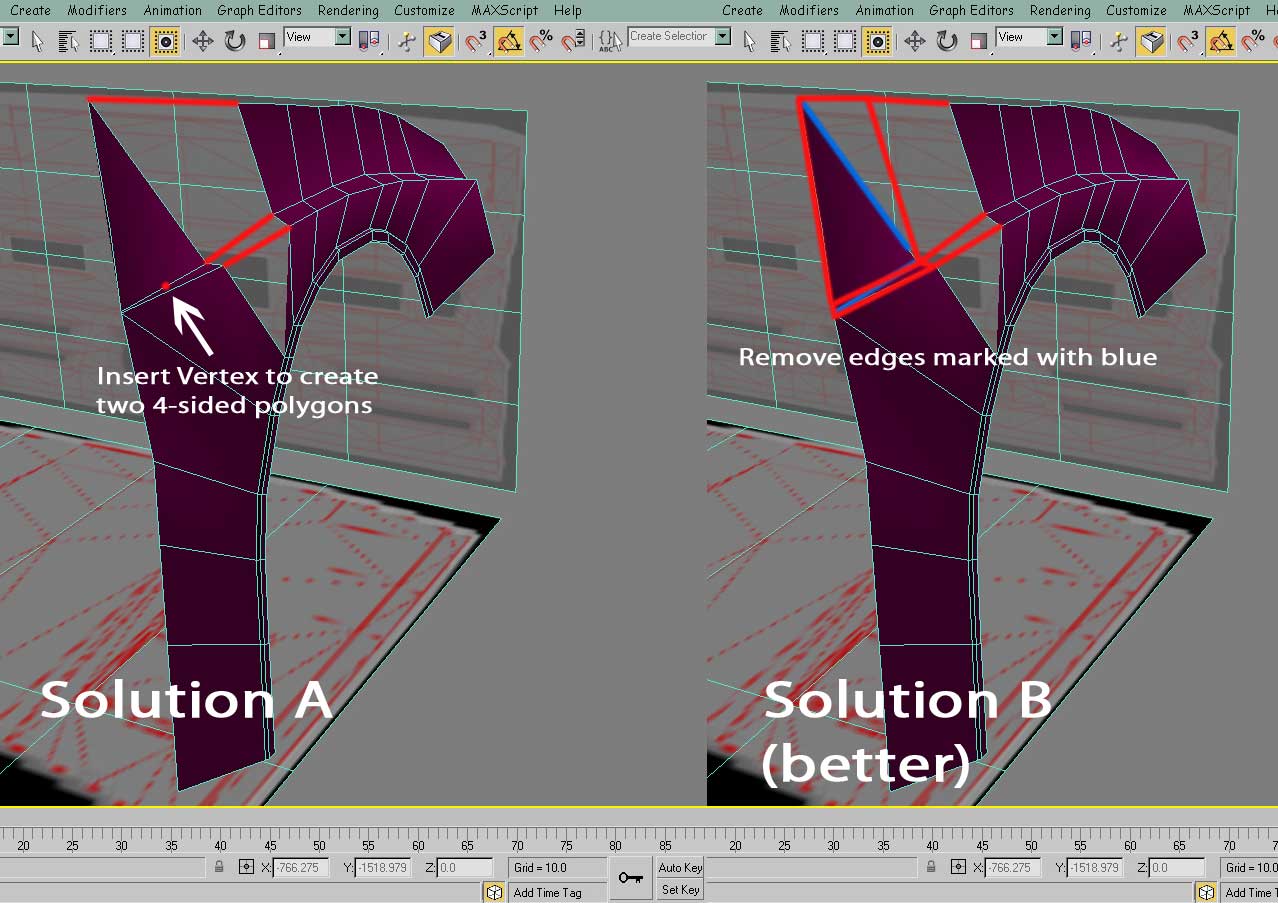The image size is (1278, 903).
Task: Toggle the left Selection Lock padlock icon
Action: 219,867
